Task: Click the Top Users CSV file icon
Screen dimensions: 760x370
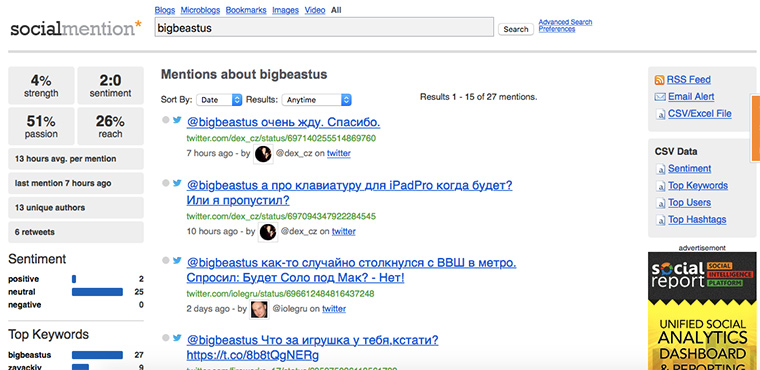Action: click(x=660, y=203)
